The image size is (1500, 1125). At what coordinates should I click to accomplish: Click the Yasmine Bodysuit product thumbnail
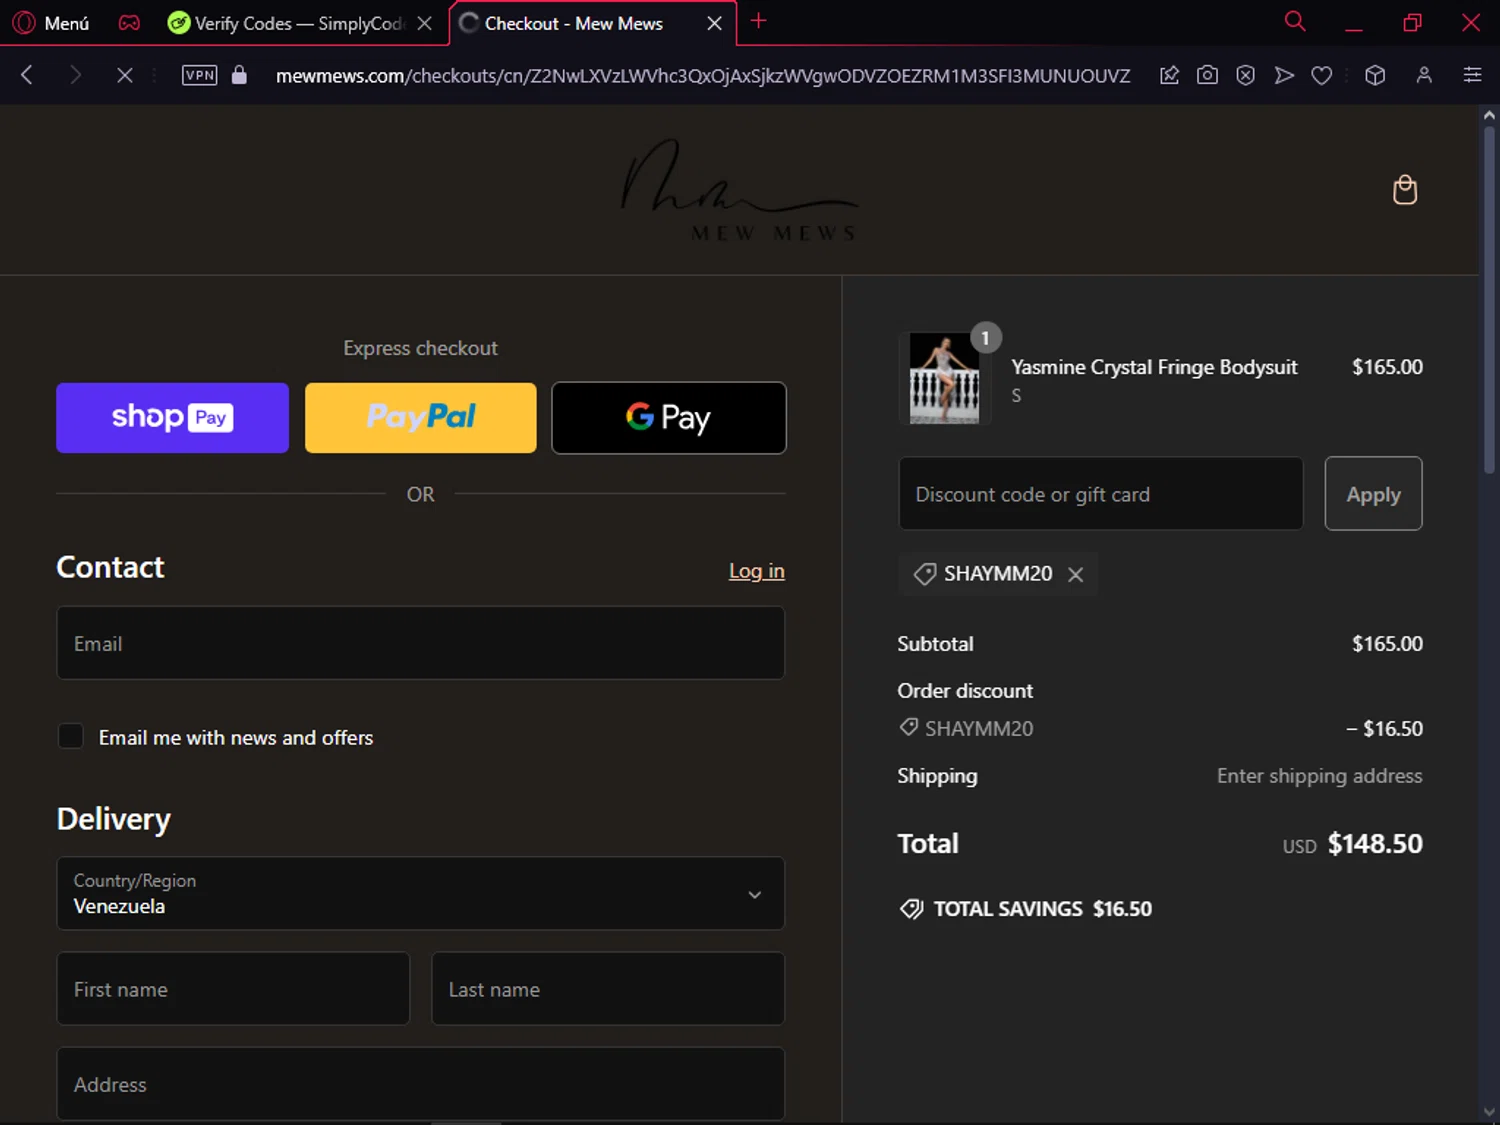click(x=944, y=379)
